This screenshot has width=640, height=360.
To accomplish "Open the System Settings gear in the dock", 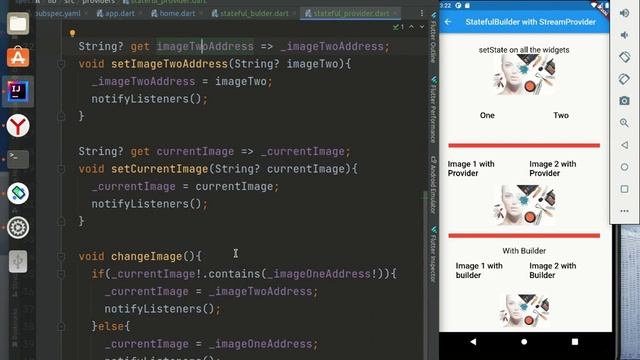I will (x=18, y=227).
